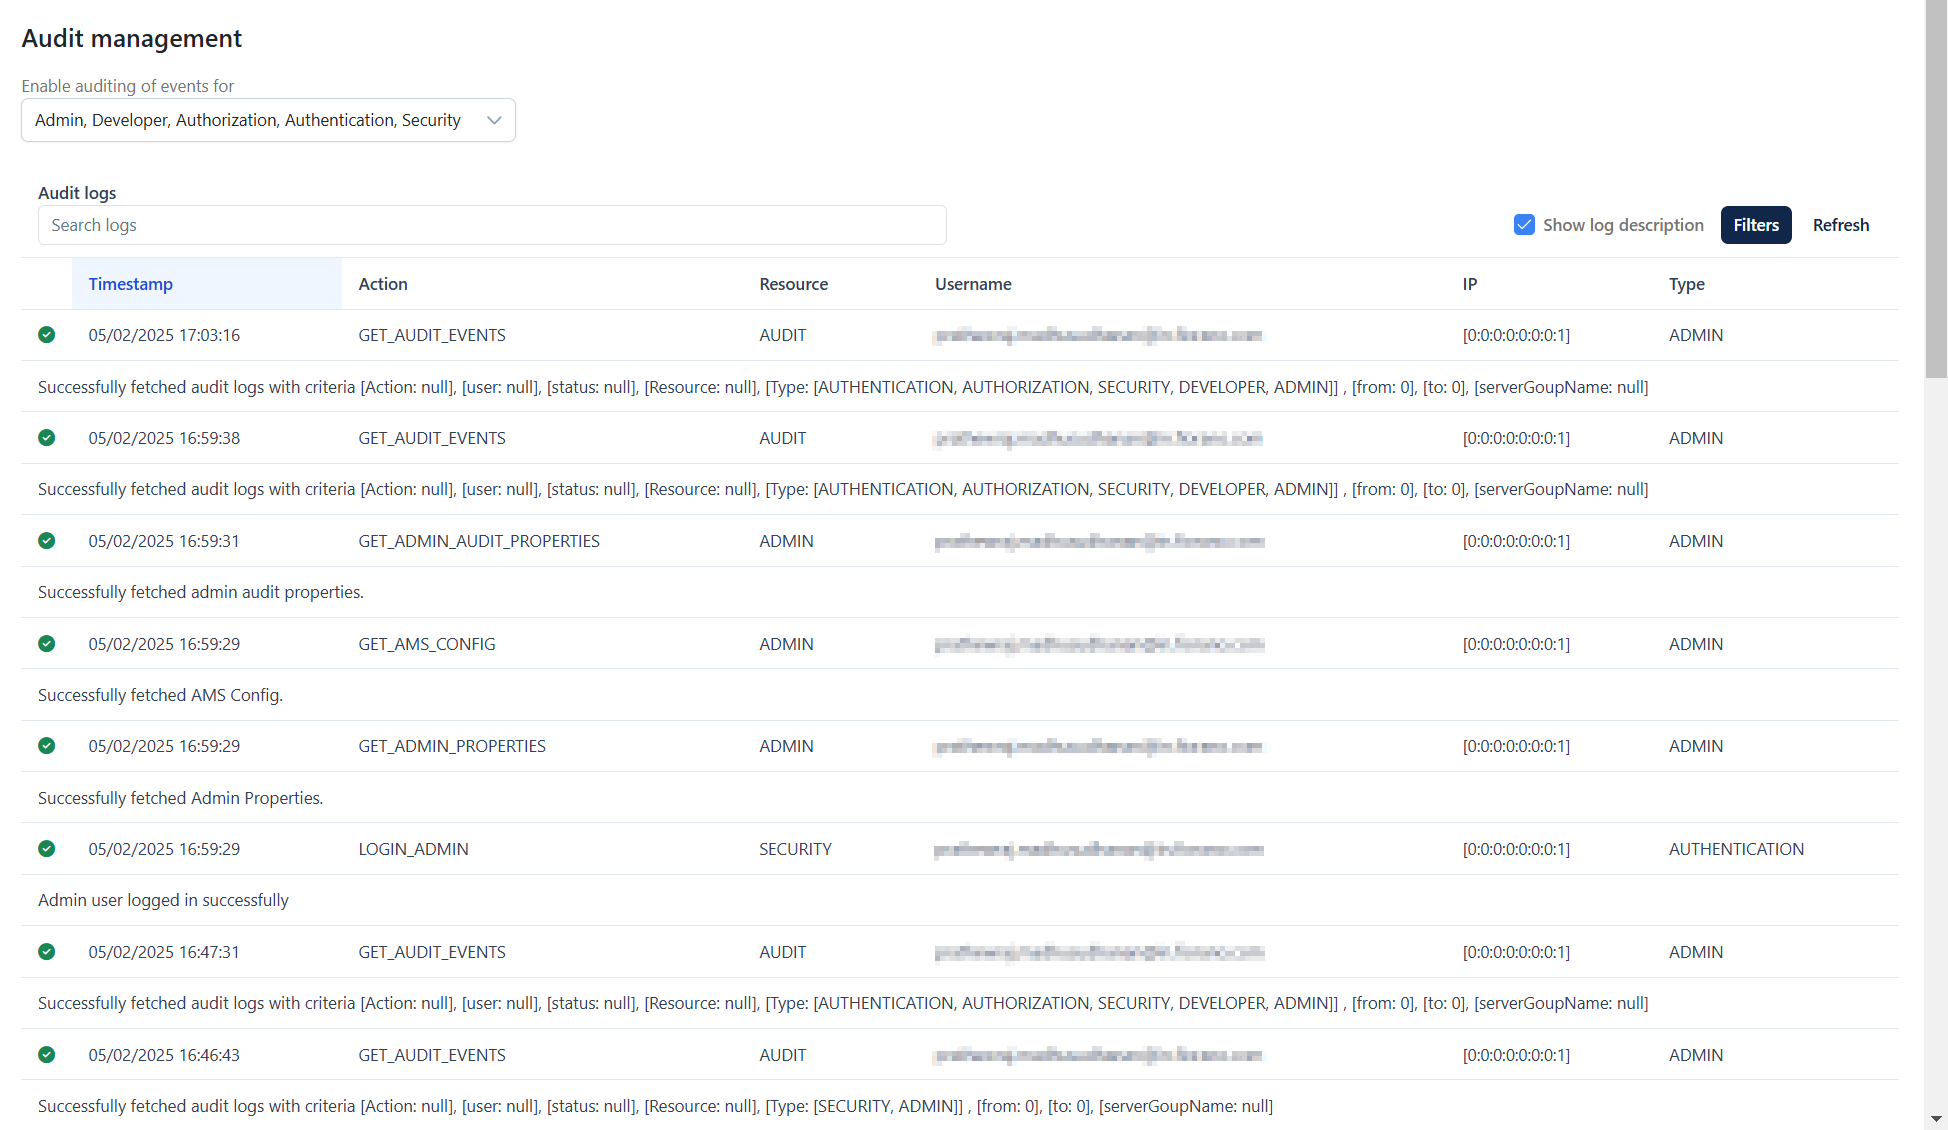Click success icon for 16:46:43 log entry
This screenshot has height=1130, width=1948.
click(x=47, y=1055)
